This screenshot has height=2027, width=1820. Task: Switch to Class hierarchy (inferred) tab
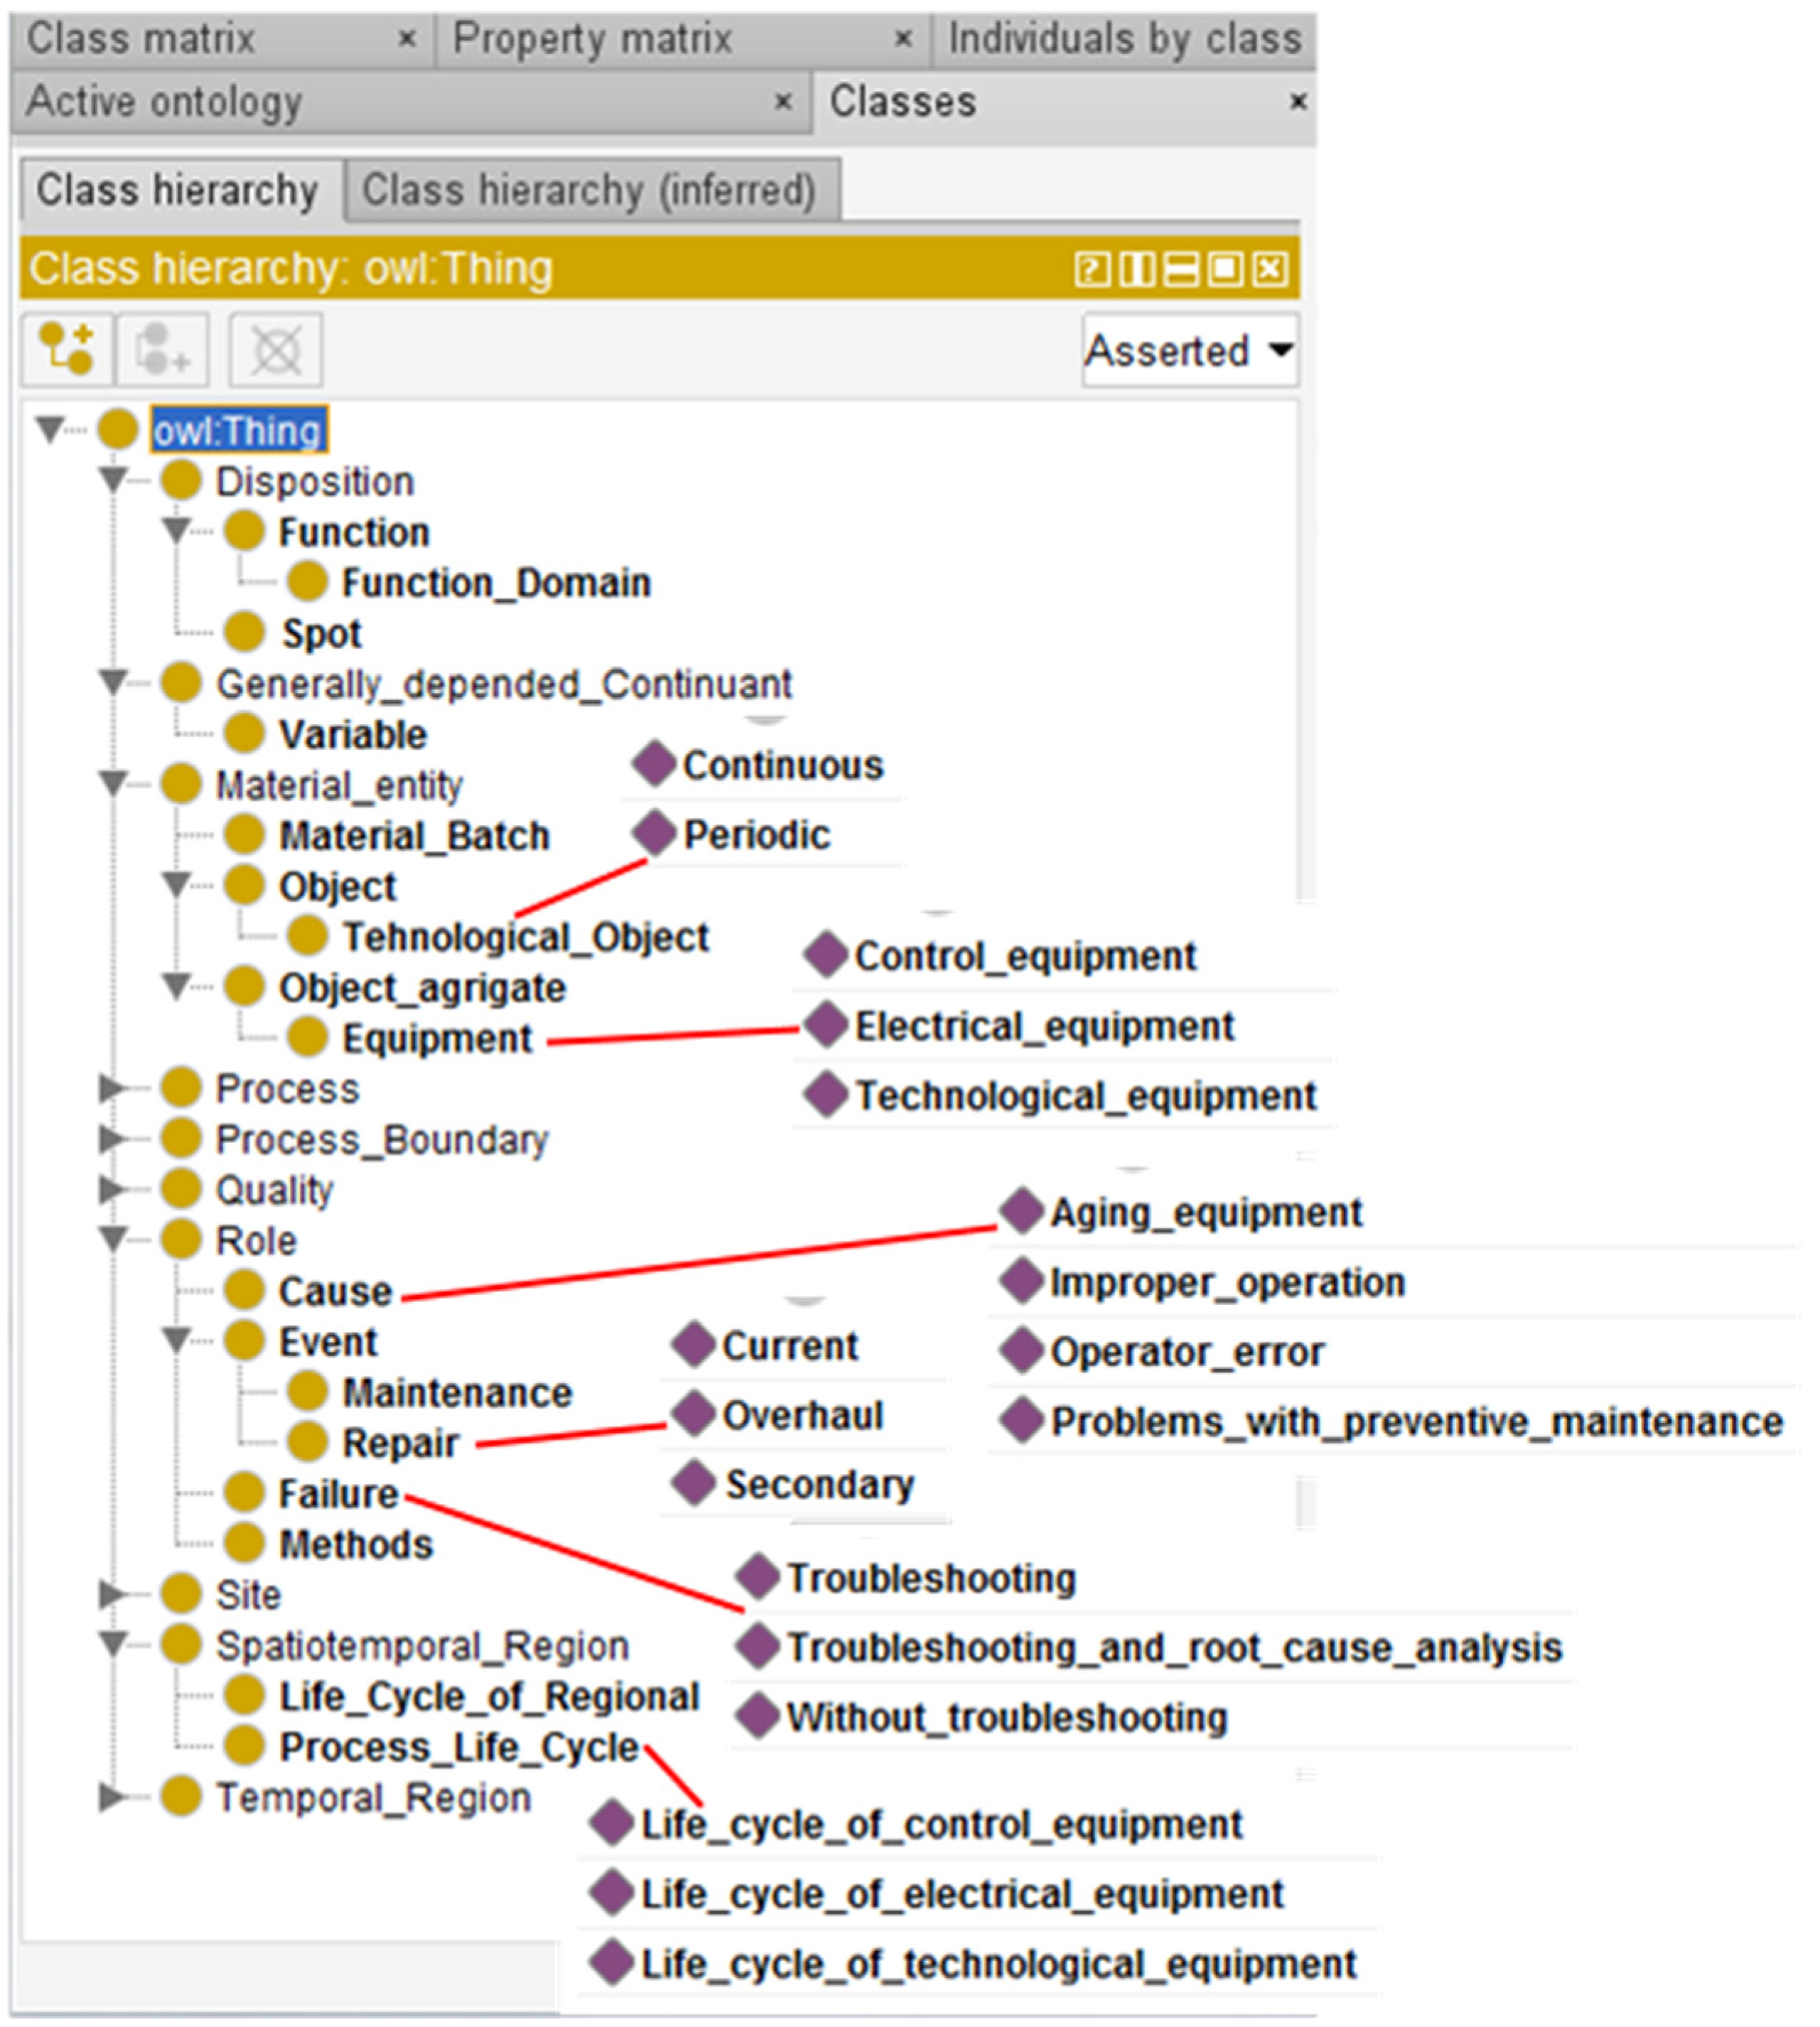coord(589,190)
